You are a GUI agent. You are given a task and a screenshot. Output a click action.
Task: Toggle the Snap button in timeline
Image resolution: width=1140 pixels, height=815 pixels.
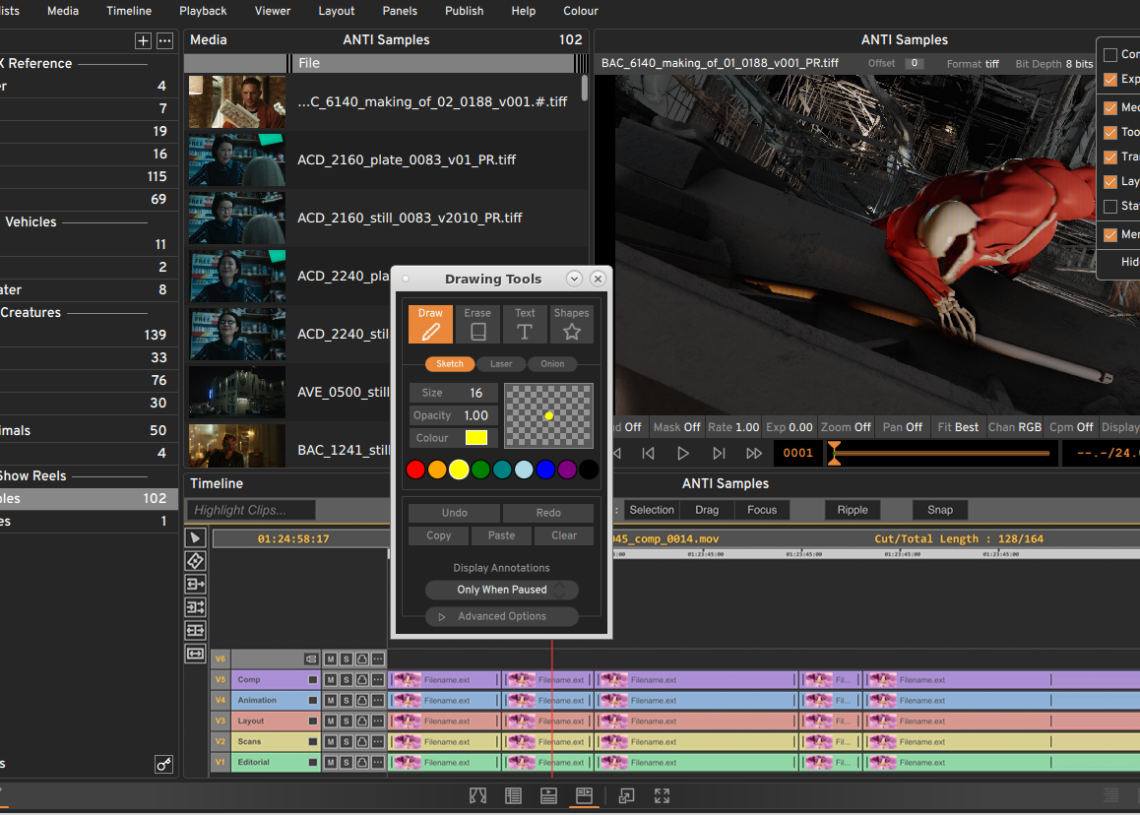939,510
